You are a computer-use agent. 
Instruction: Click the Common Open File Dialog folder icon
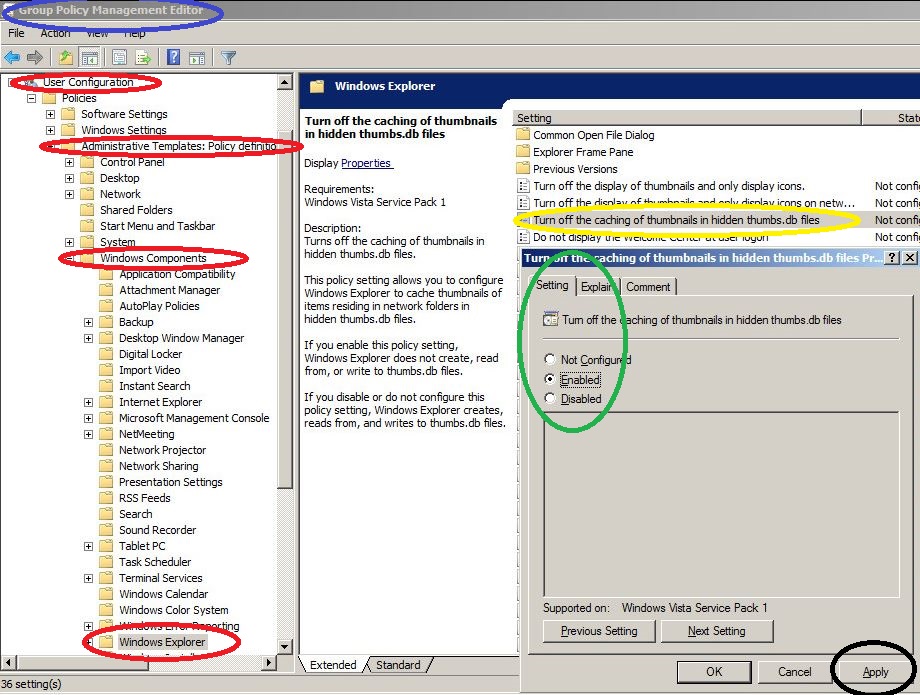click(523, 135)
